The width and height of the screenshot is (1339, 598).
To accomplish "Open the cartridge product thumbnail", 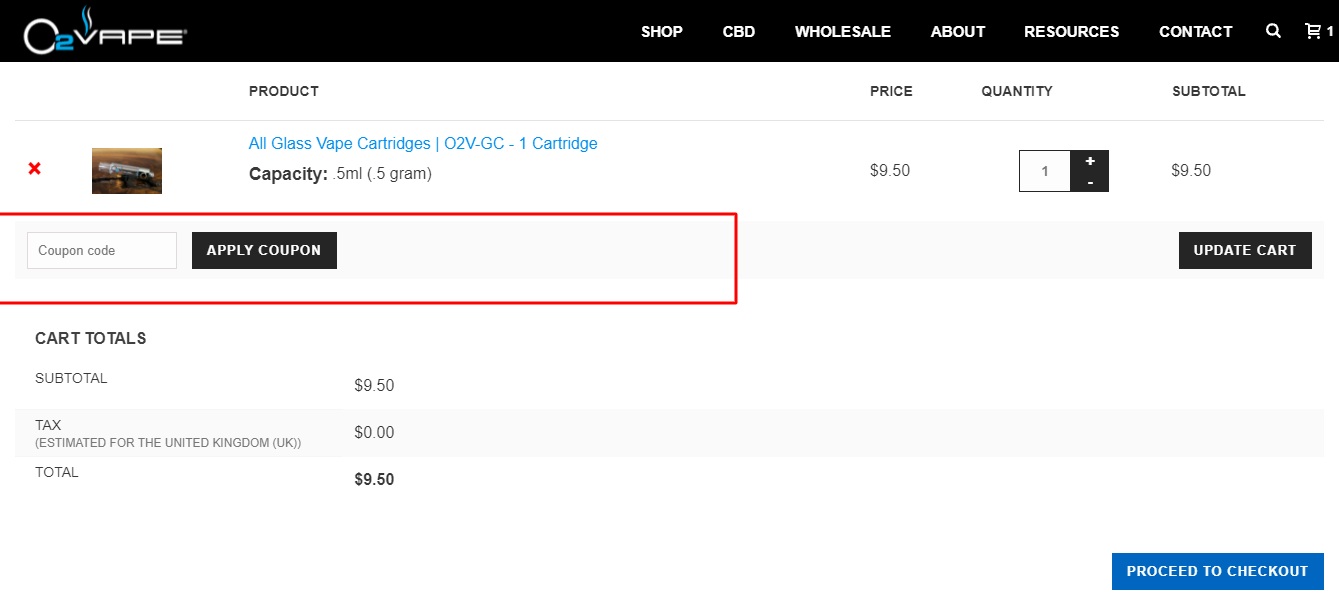I will tap(127, 171).
